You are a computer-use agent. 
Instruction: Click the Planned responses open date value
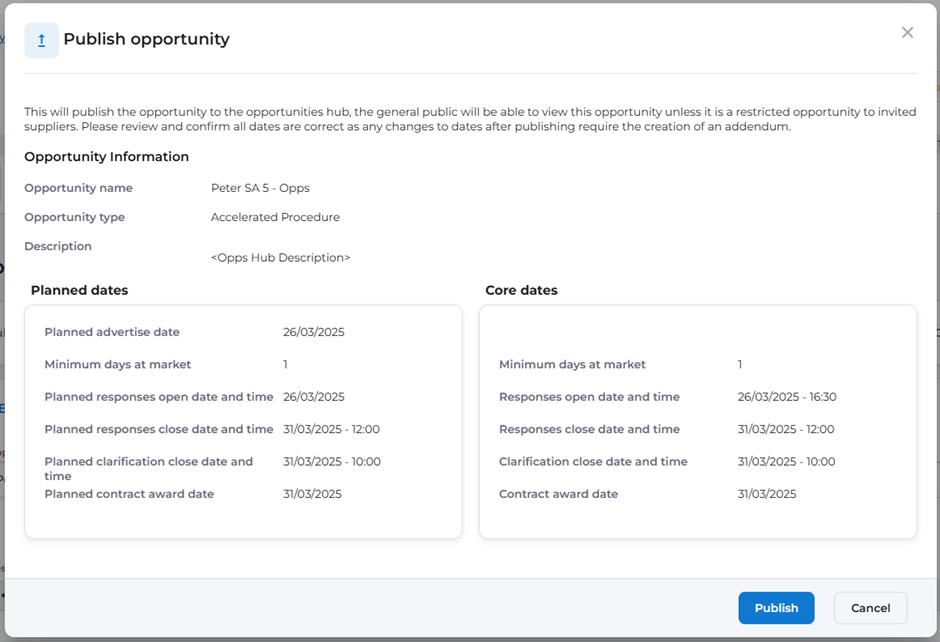click(313, 397)
